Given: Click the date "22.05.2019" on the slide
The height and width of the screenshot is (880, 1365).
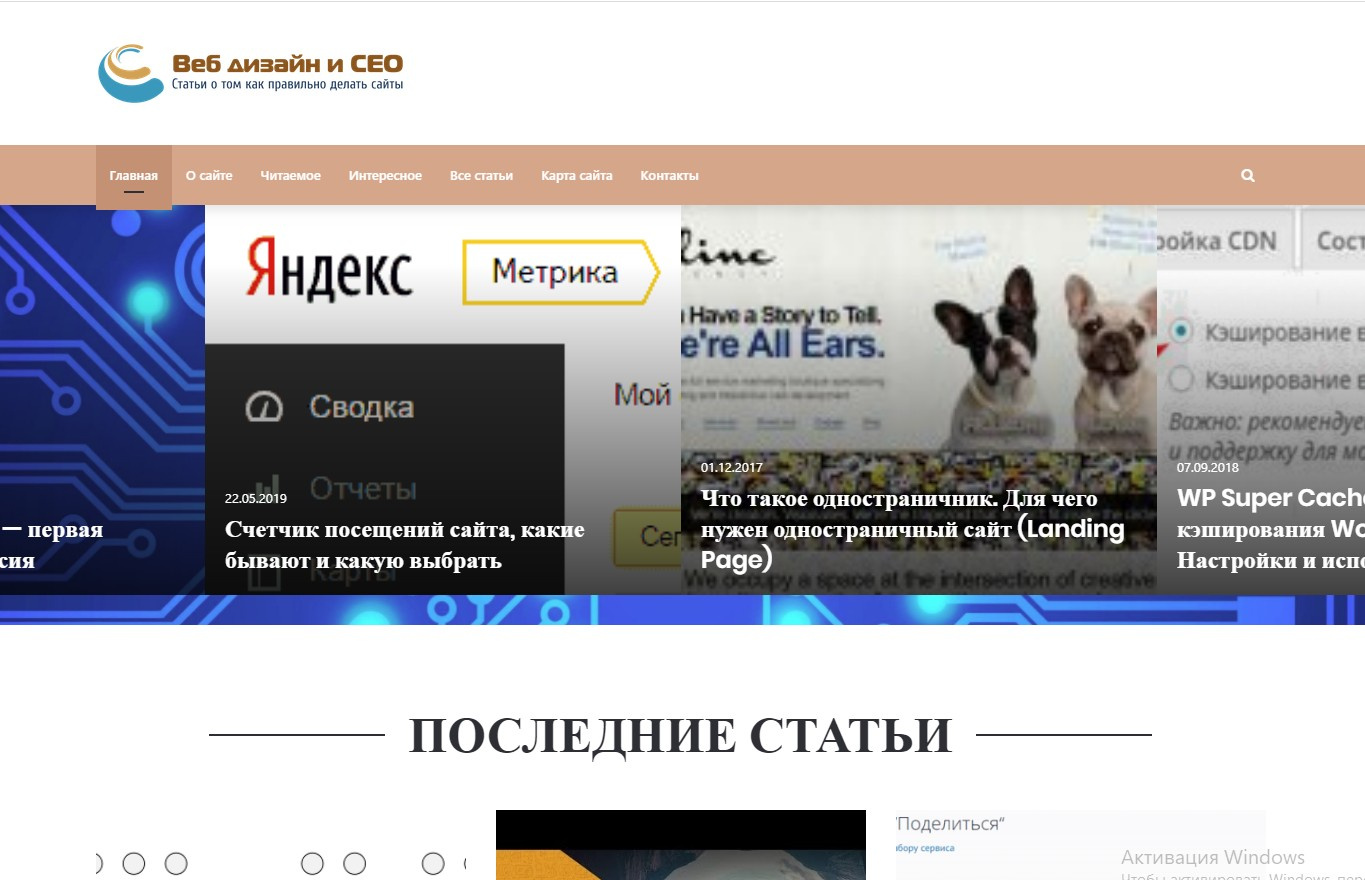Looking at the screenshot, I should pyautogui.click(x=256, y=498).
